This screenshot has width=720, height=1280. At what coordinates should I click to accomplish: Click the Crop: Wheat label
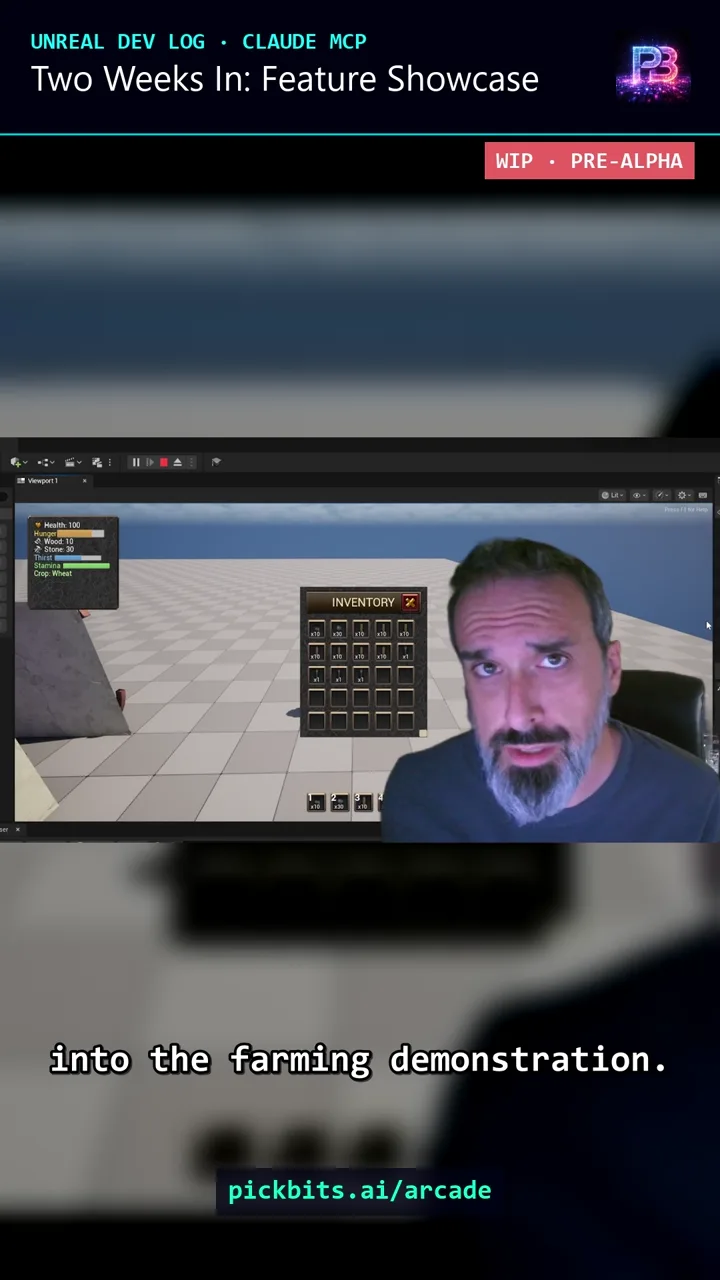click(x=53, y=574)
